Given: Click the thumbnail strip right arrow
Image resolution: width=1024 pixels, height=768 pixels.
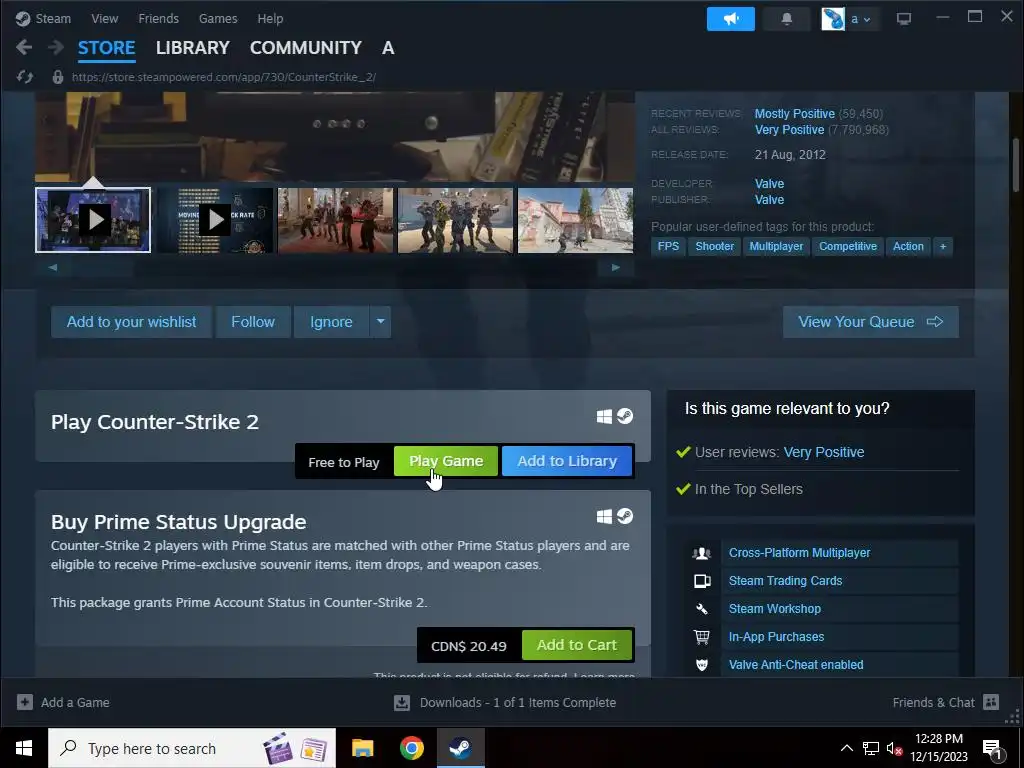Looking at the screenshot, I should (x=615, y=267).
